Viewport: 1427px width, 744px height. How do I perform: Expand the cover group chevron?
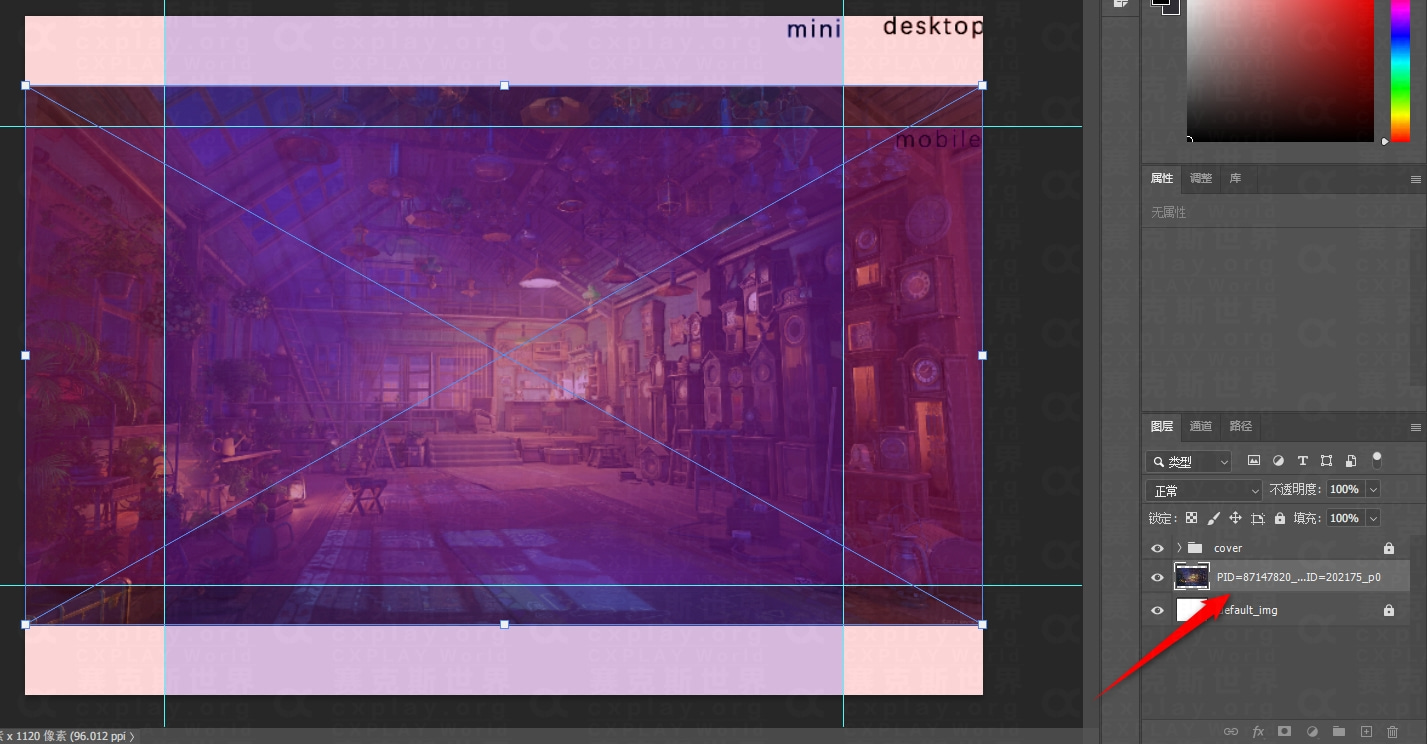(1179, 548)
